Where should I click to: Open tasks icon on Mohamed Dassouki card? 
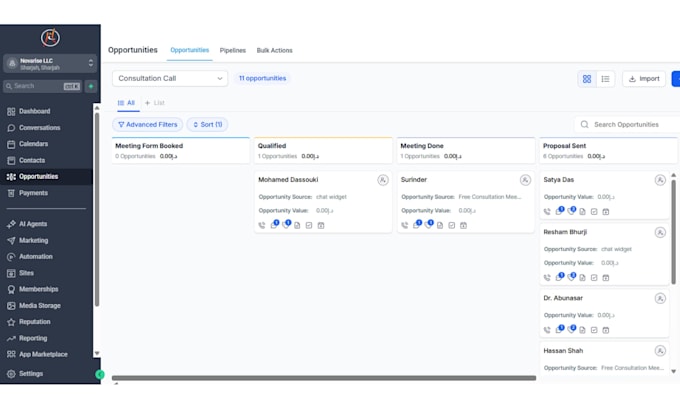[309, 226]
